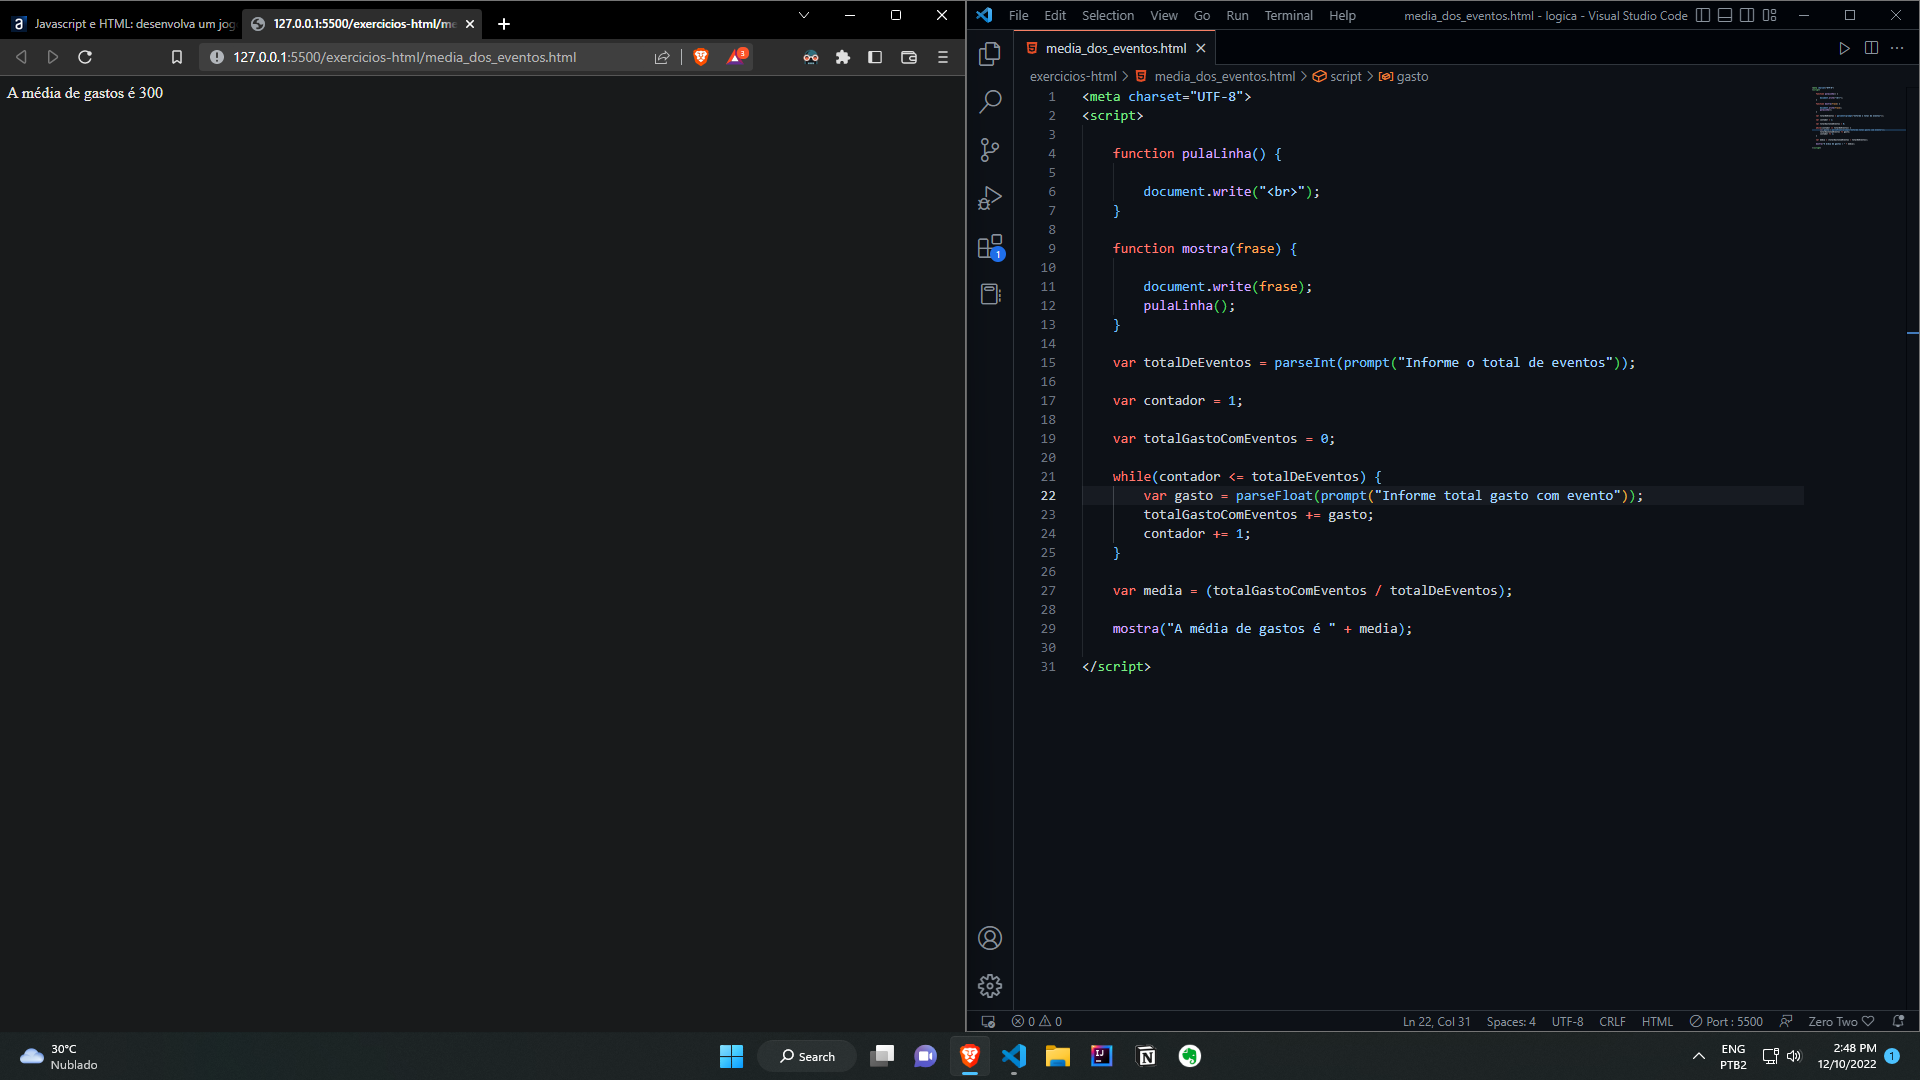Open the Edit menu in VS Code
The height and width of the screenshot is (1080, 1920).
click(x=1055, y=15)
